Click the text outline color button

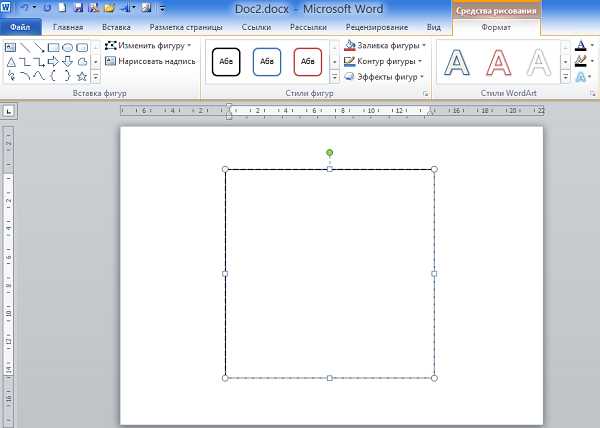[580, 61]
